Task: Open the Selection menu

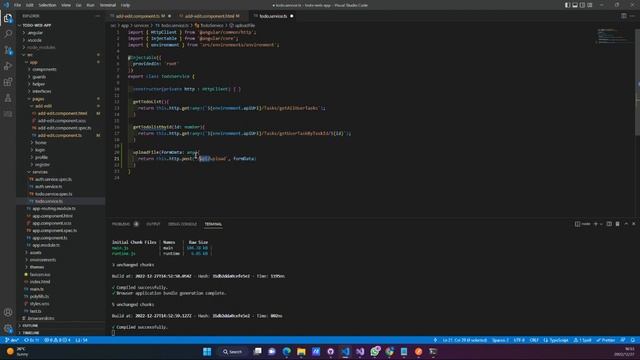Action: [x=47, y=5]
